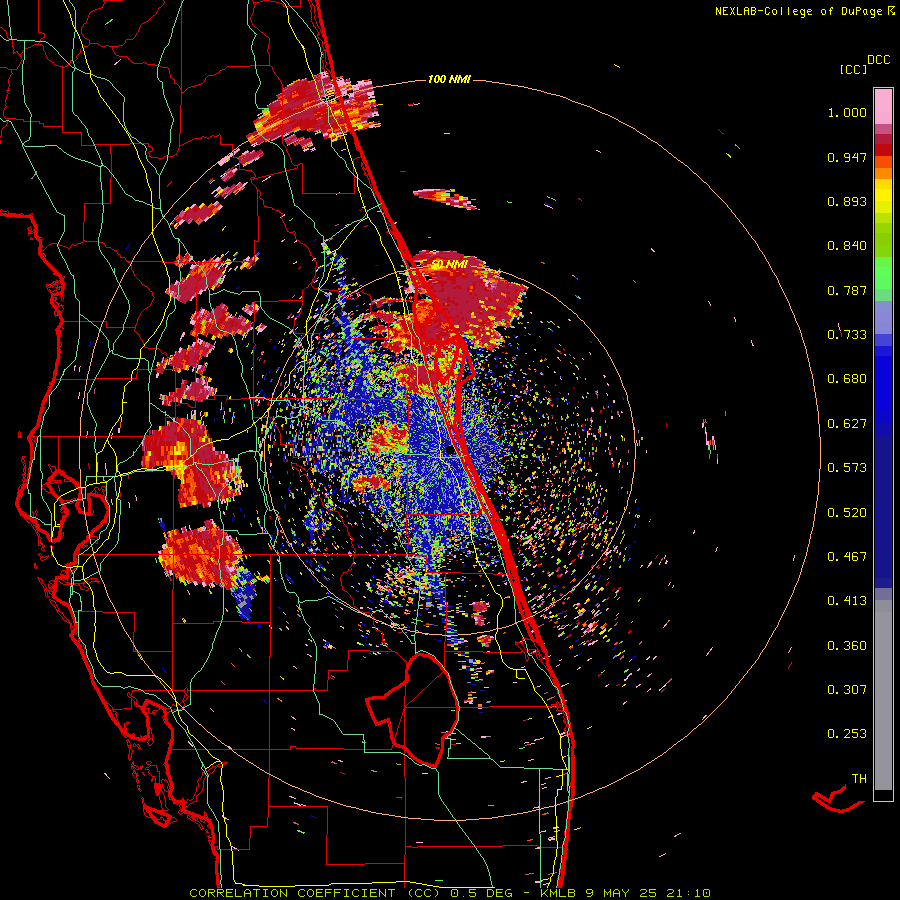The height and width of the screenshot is (900, 900).
Task: Click the 0.947 legend value
Action: (847, 157)
